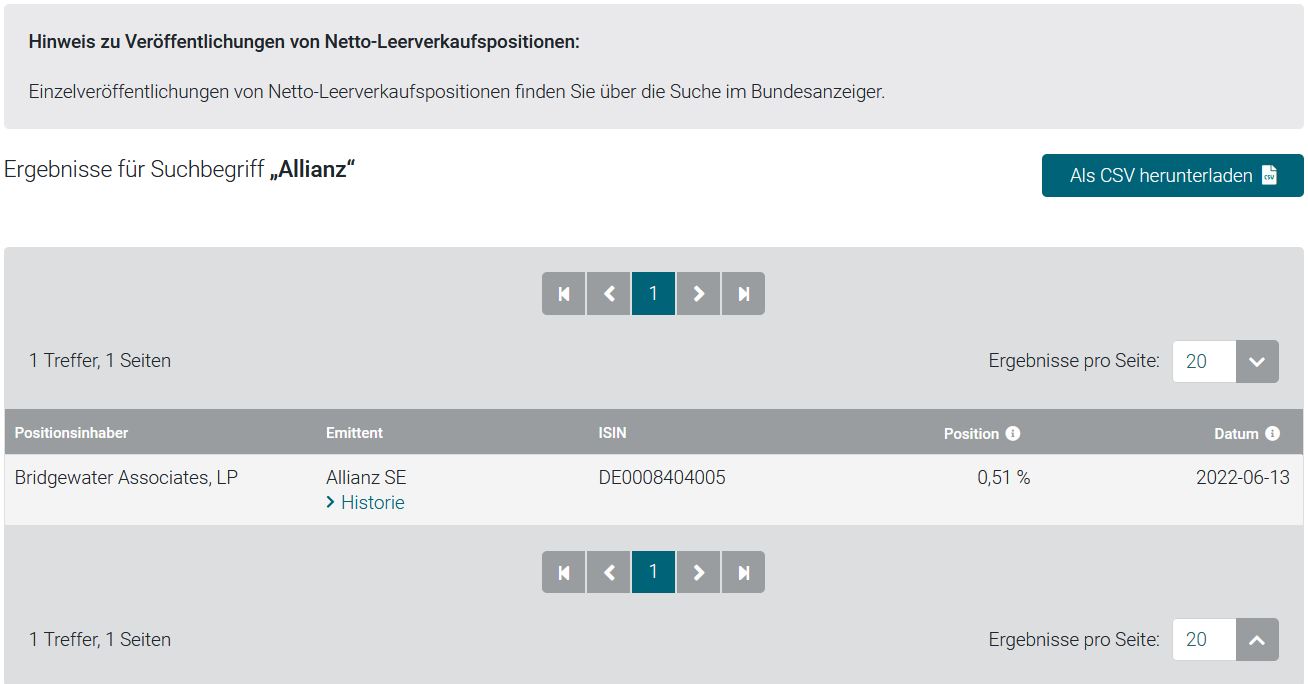Select page 1 in top pagination
Screen dimensions: 1308x684
(653, 294)
